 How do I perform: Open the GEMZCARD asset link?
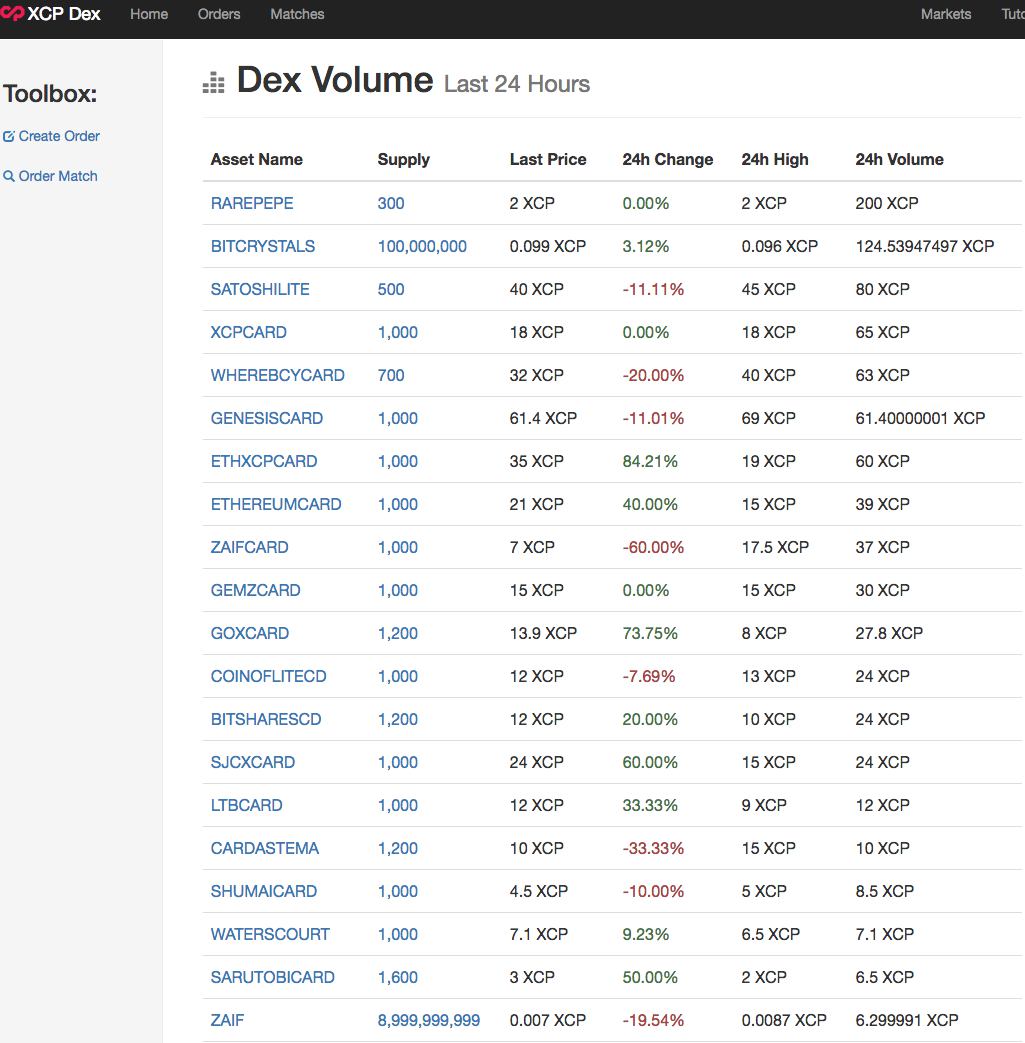(x=255, y=591)
